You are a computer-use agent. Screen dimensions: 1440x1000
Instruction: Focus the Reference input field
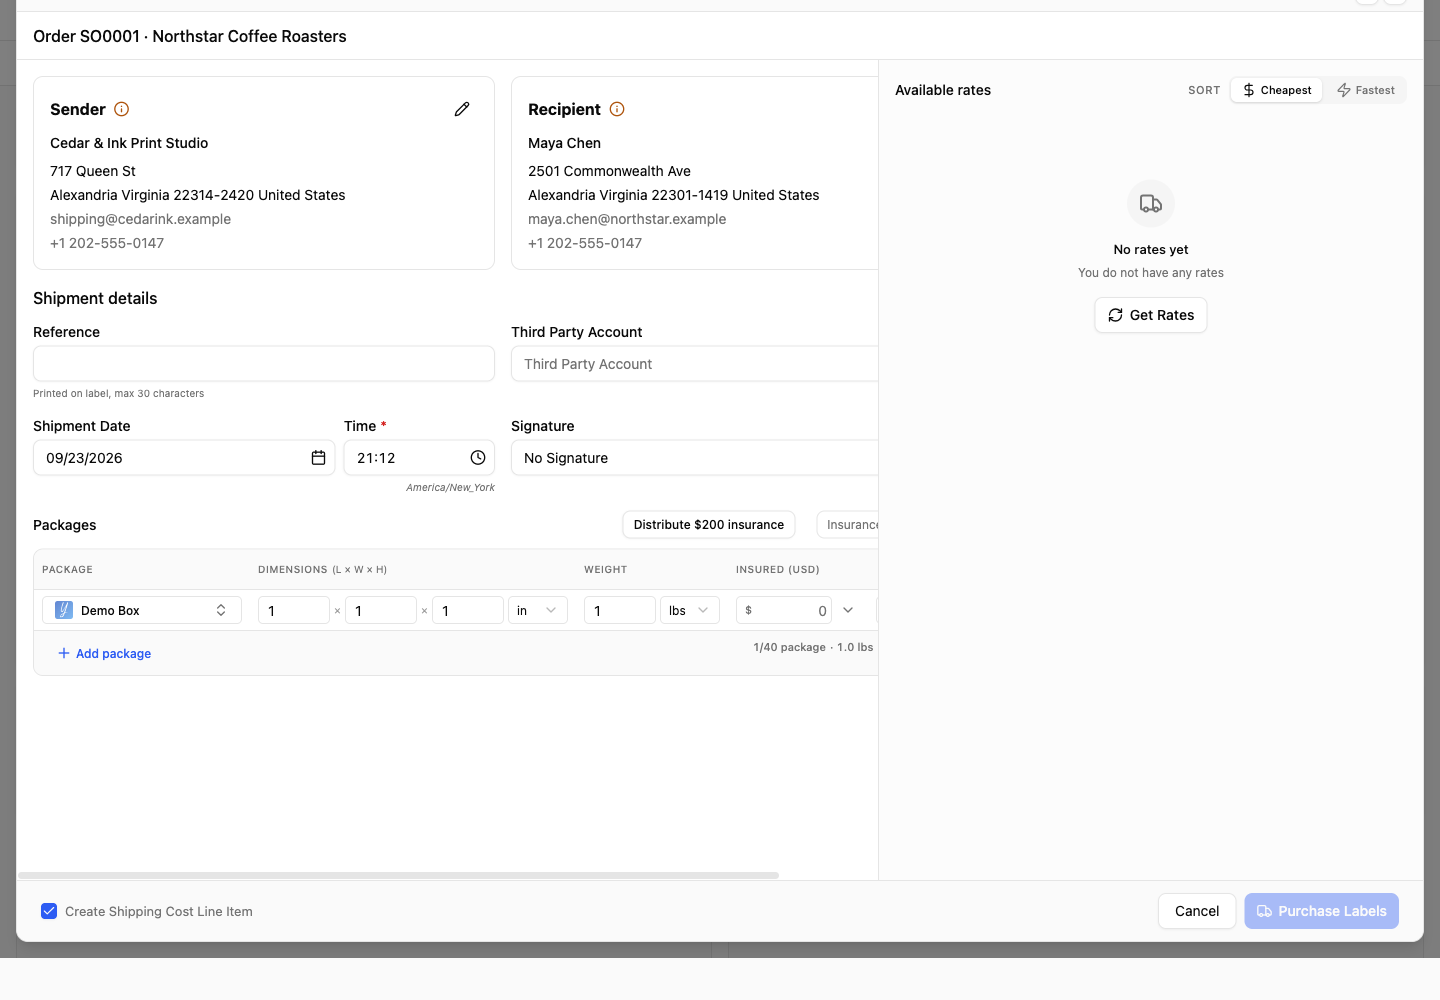point(264,364)
